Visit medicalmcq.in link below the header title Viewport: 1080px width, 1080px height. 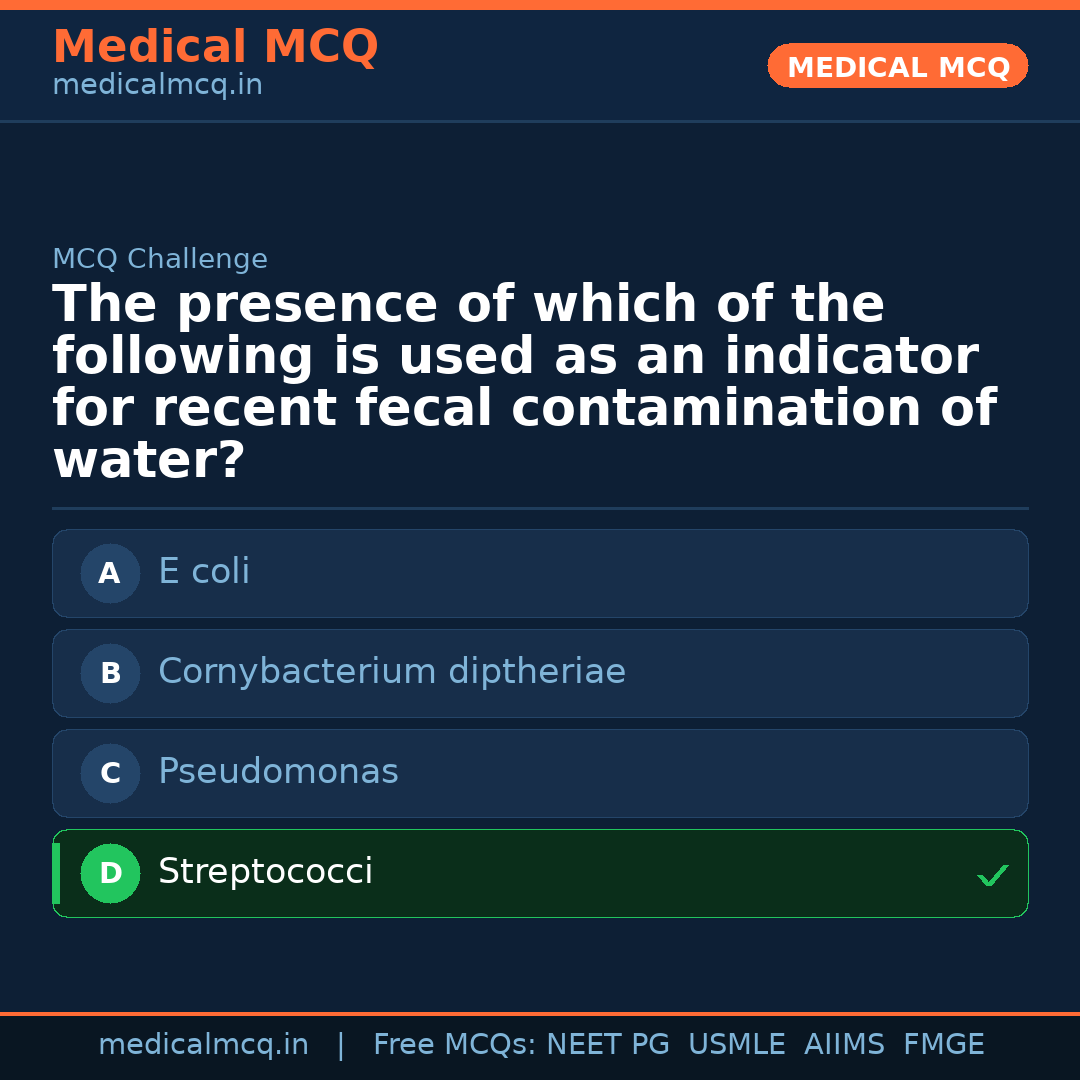tap(157, 86)
